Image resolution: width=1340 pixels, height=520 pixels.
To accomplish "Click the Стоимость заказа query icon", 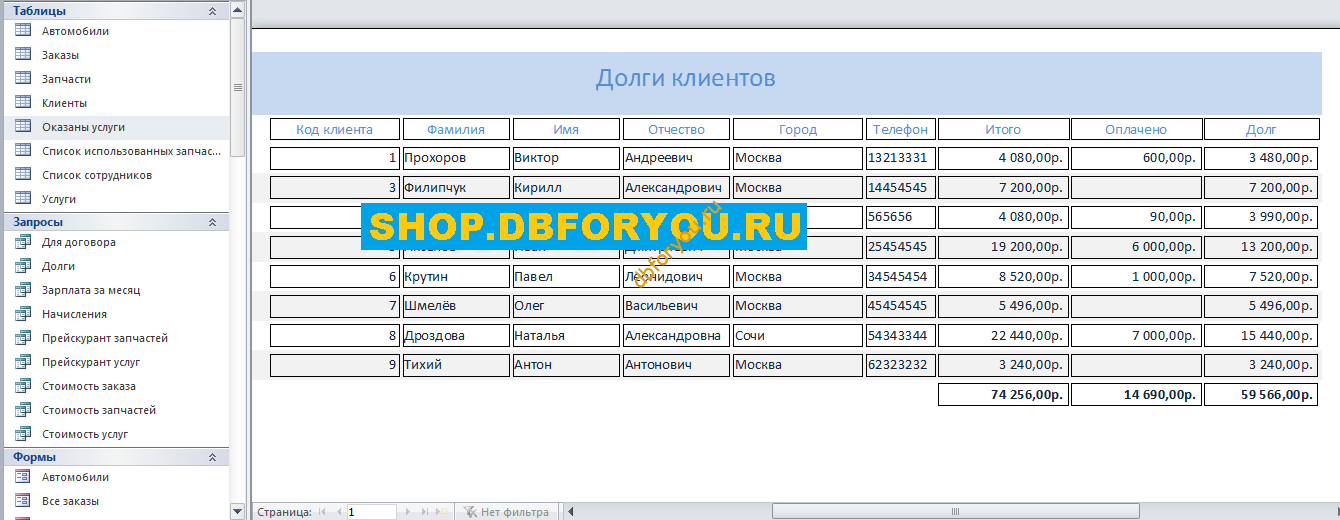I will pyautogui.click(x=23, y=386).
